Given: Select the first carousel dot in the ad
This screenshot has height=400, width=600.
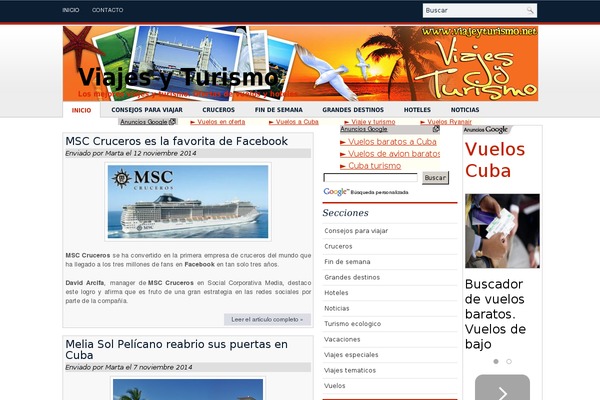Looking at the screenshot, I should [496, 361].
